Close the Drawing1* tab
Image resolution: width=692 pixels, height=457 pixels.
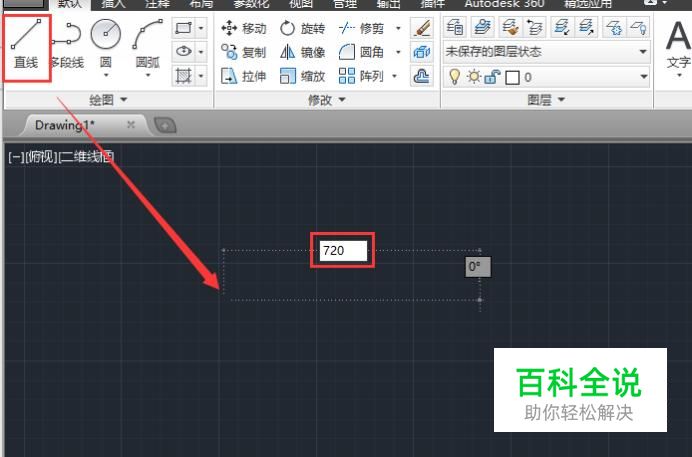(x=131, y=125)
